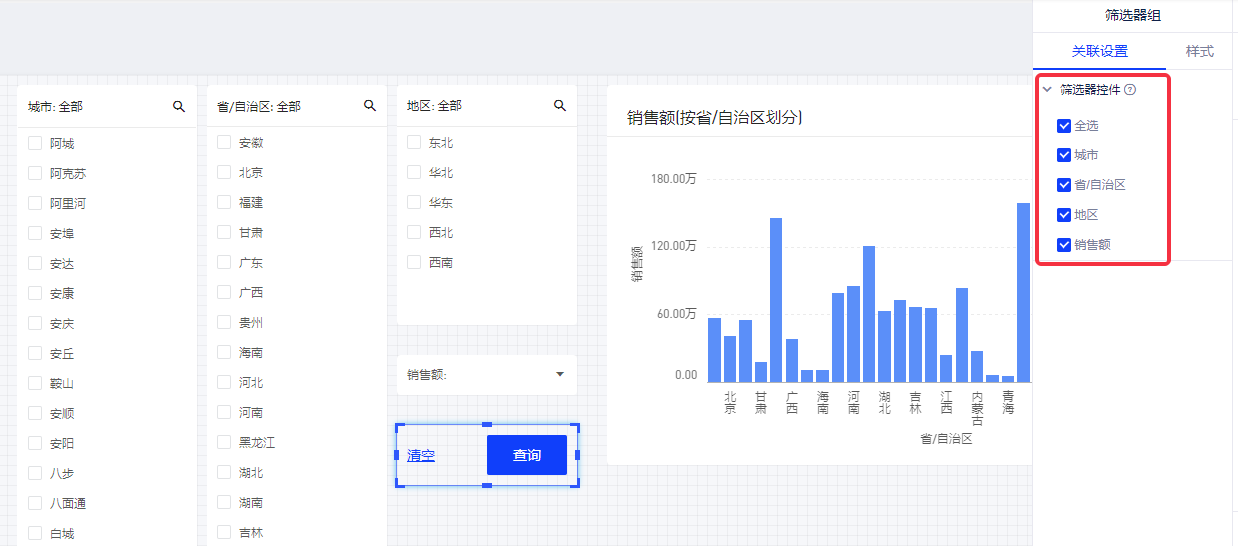
Task: Click the help icon beside 筛选器控件
Action: [1130, 90]
